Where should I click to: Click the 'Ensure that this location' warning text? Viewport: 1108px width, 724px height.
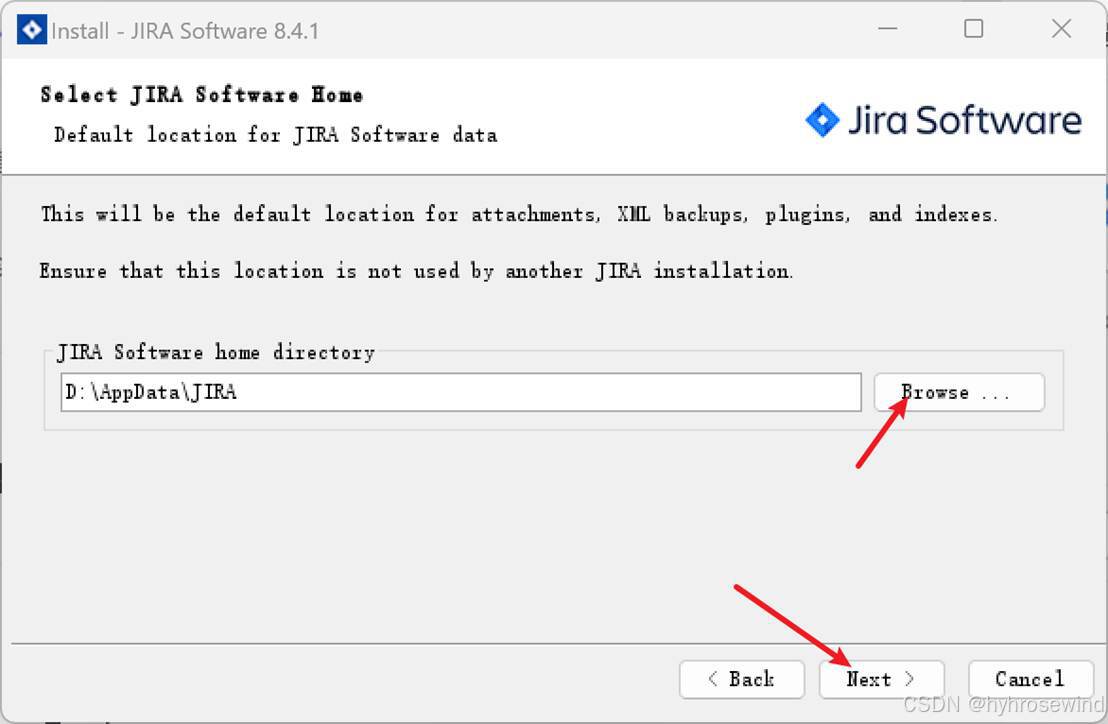click(416, 271)
